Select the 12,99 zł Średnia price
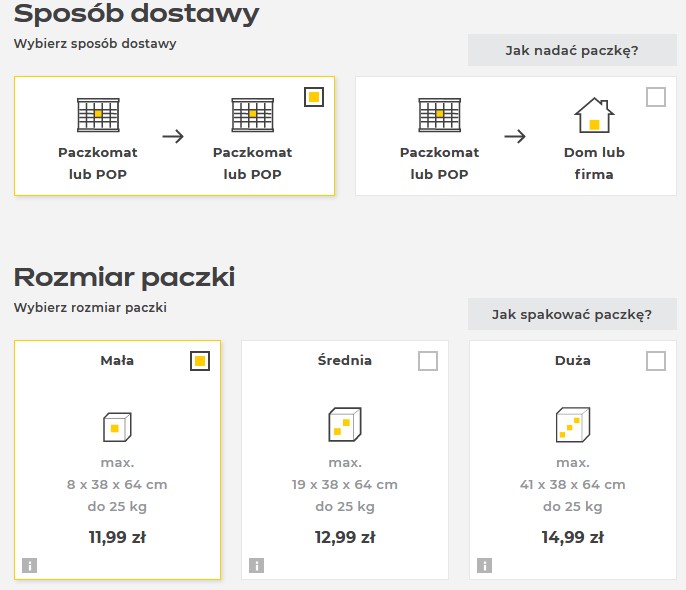This screenshot has height=590, width=686. 345,537
